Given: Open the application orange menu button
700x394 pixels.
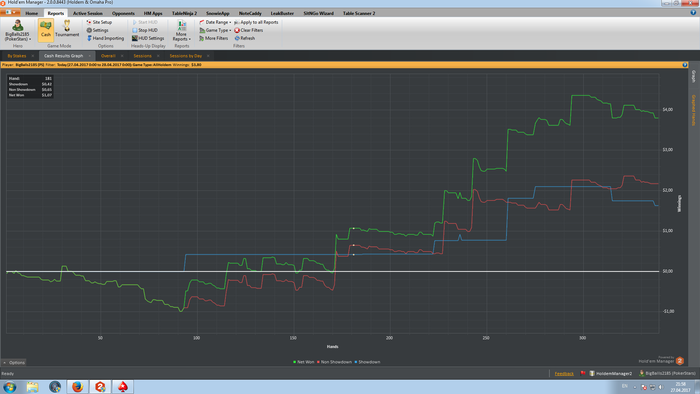Looking at the screenshot, I should point(10,12).
